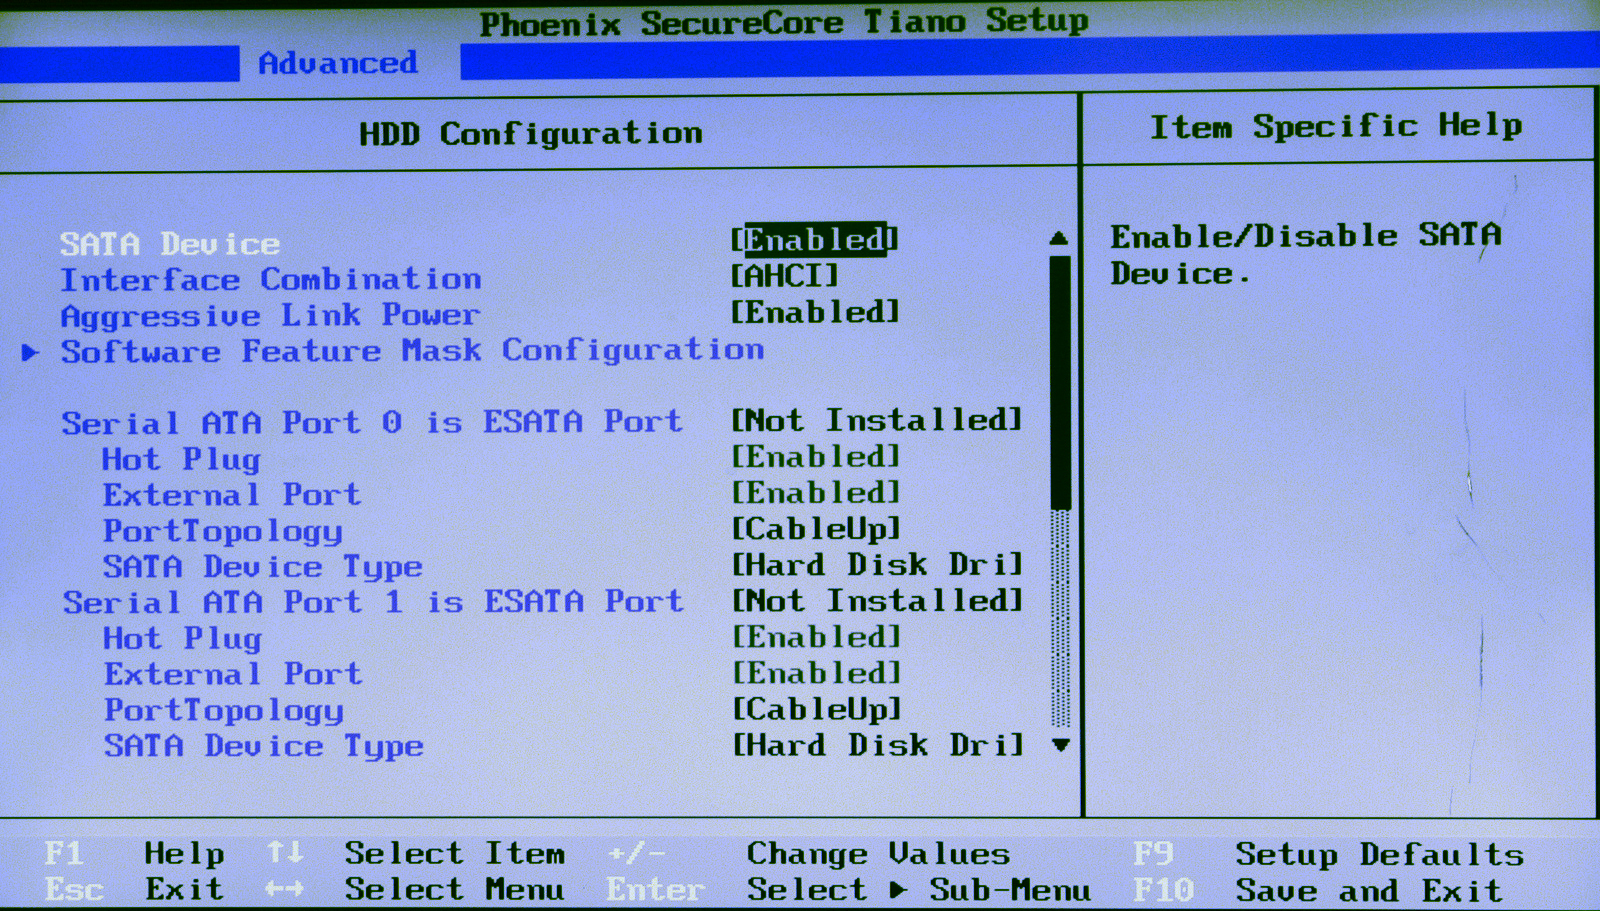Select PortTopology label under Serial ATA Port 1
The height and width of the screenshot is (911, 1600).
tap(224, 710)
